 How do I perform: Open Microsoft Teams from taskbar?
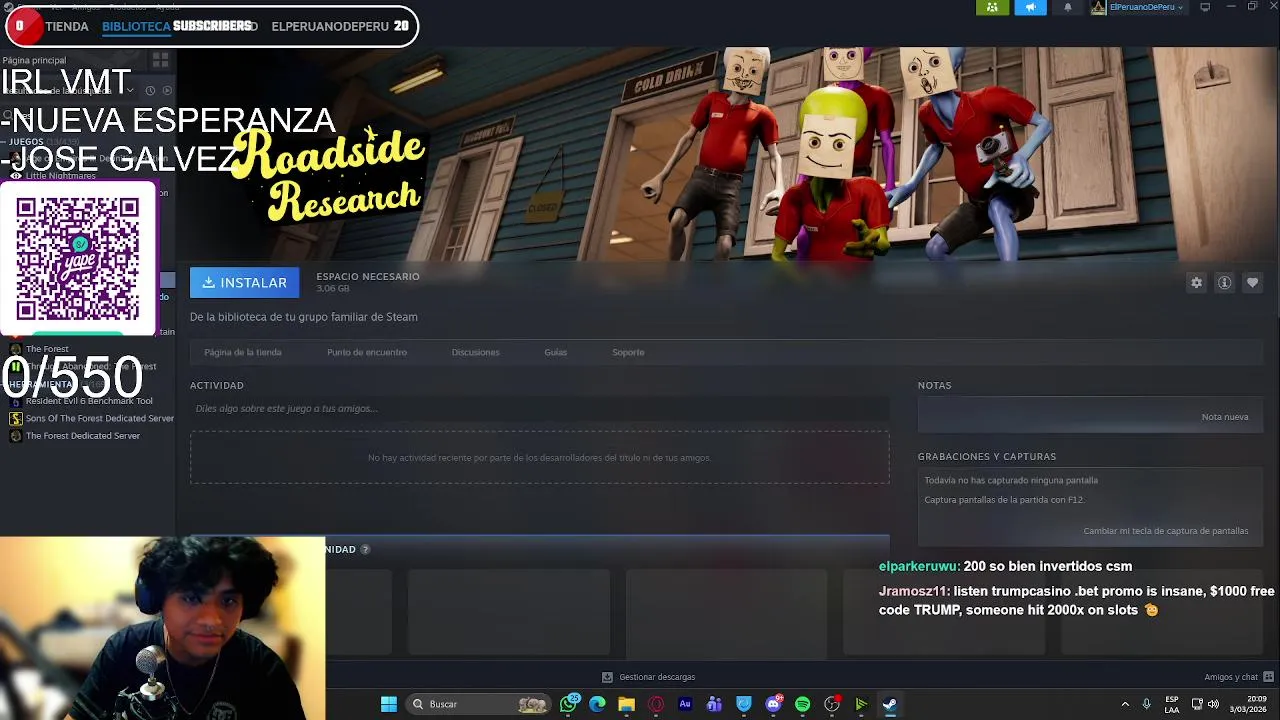(x=714, y=704)
